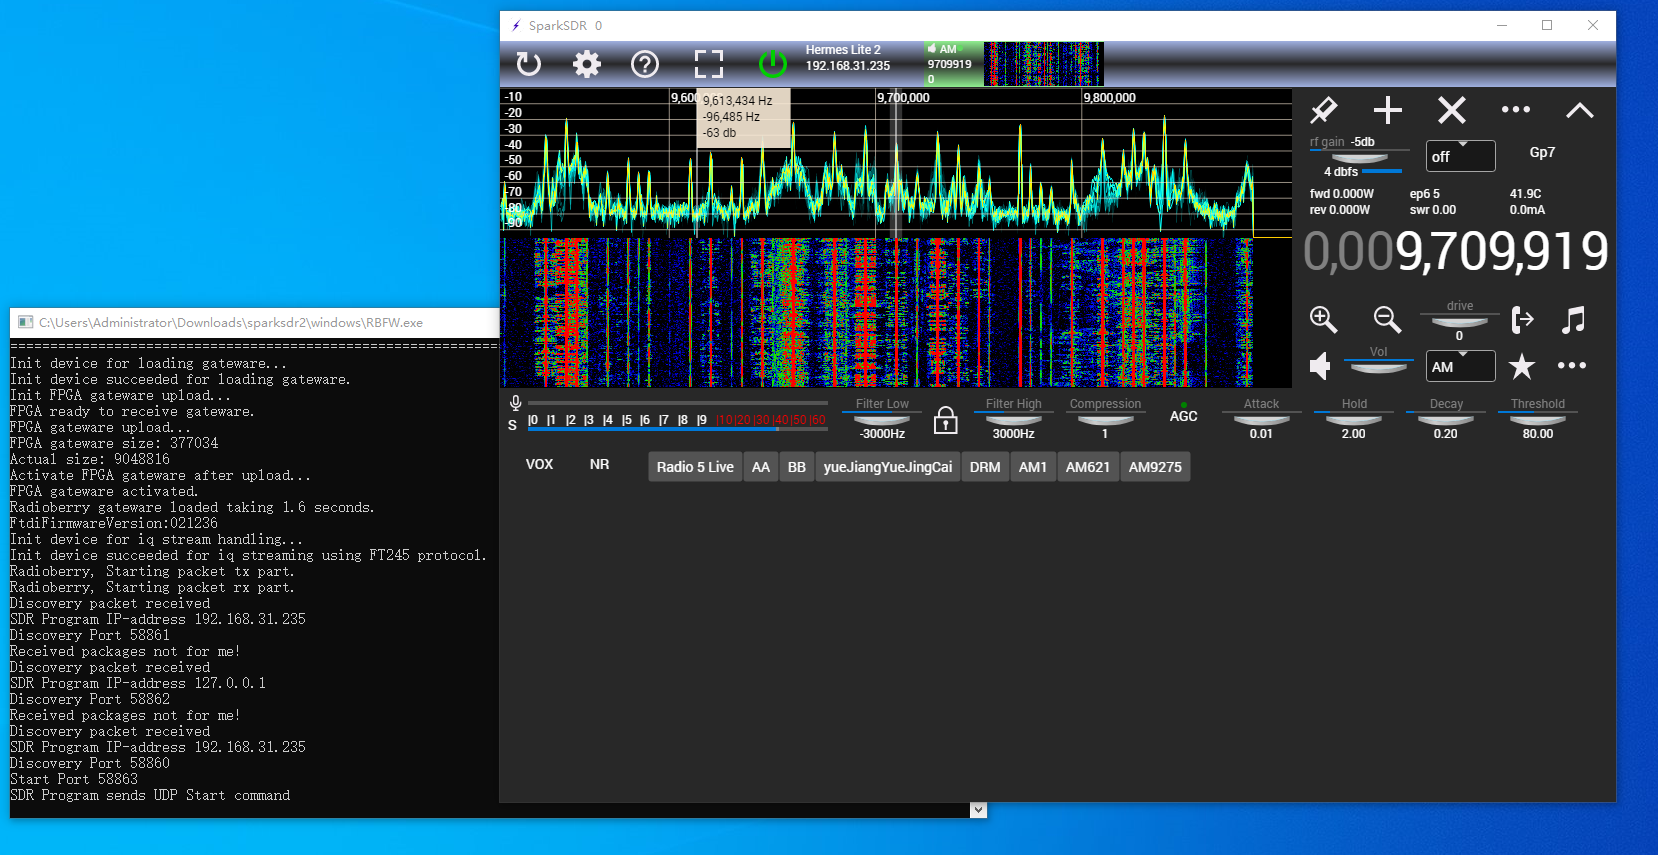This screenshot has height=855, width=1658.
Task: Select the AM9275 preset
Action: 1155,467
